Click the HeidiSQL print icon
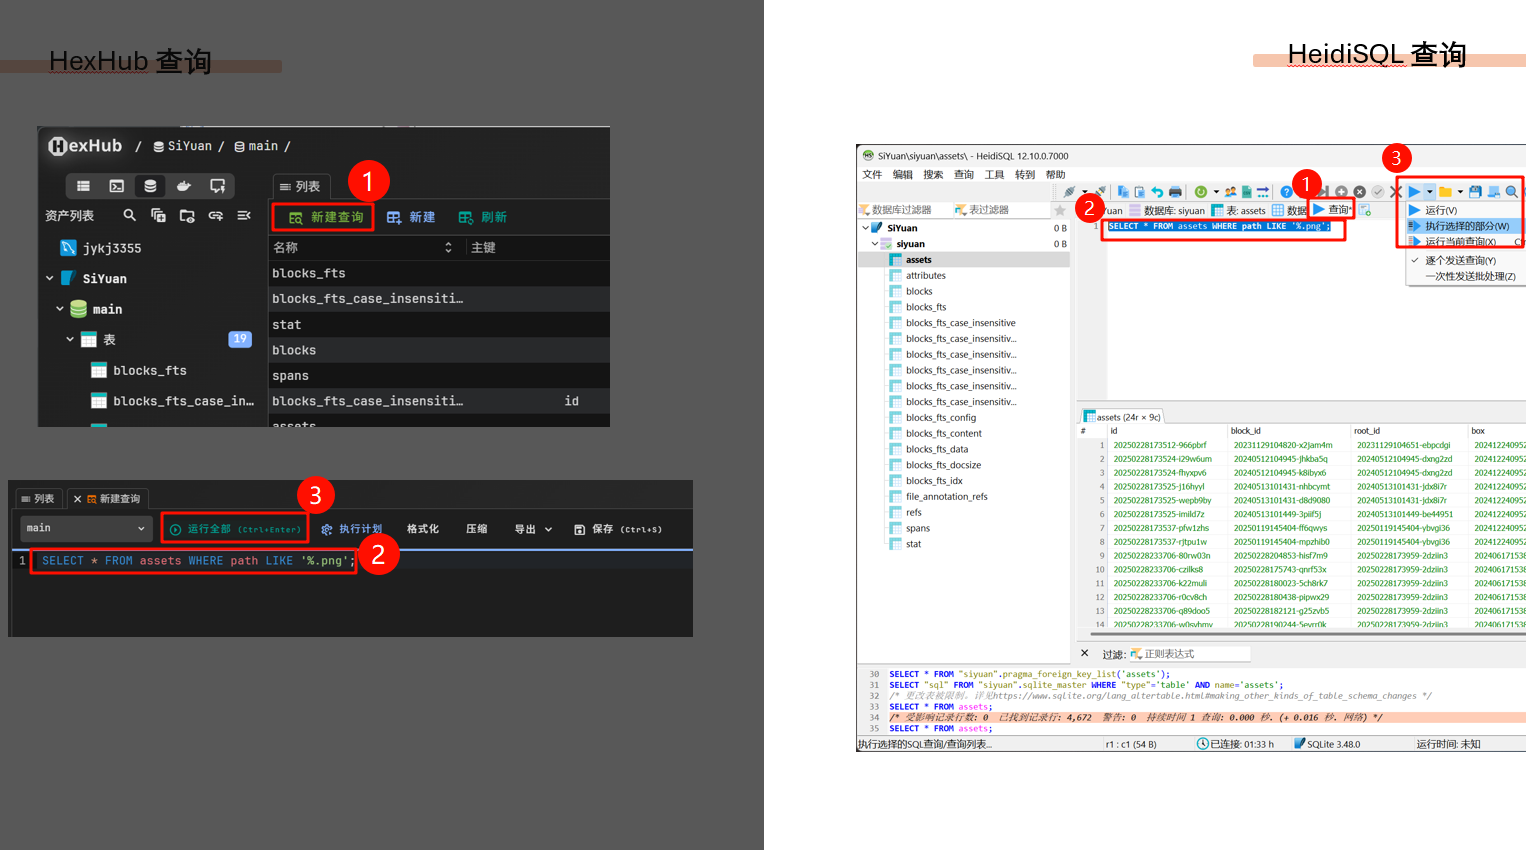Image resolution: width=1526 pixels, height=850 pixels. pos(1175,192)
